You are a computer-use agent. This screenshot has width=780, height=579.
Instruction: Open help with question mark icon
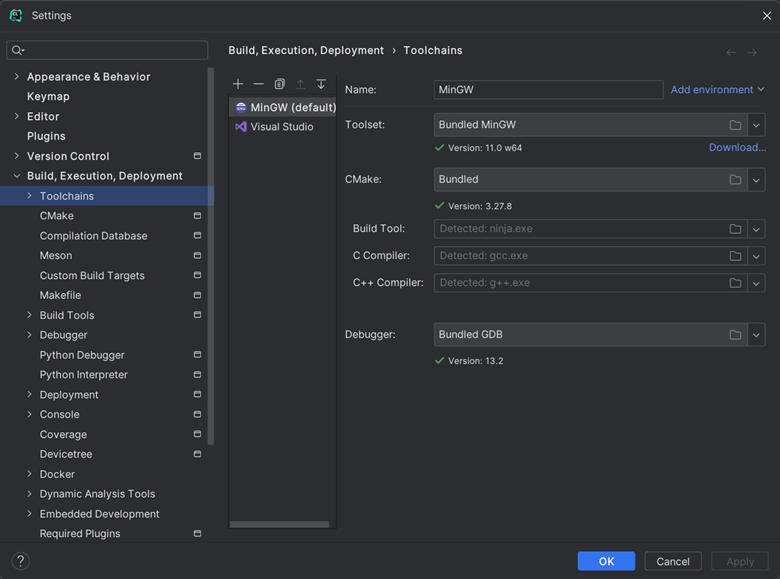pyautogui.click(x=20, y=561)
